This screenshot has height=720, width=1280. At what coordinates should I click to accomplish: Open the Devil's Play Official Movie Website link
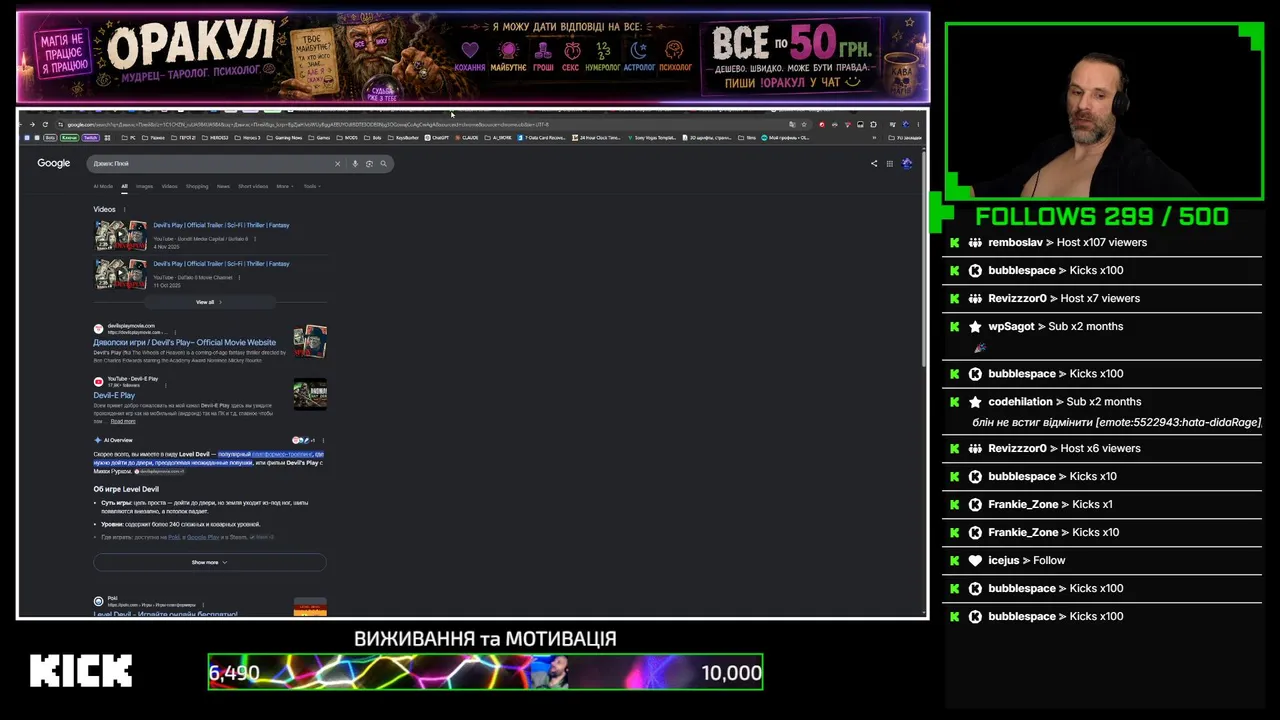point(185,342)
